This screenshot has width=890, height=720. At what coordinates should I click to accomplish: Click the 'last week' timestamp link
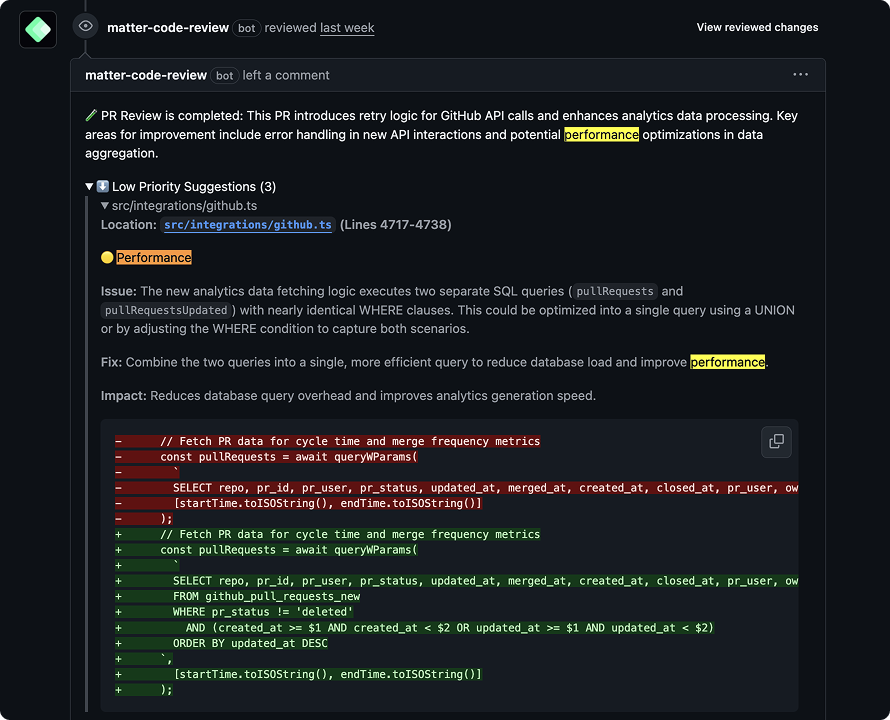[x=347, y=28]
